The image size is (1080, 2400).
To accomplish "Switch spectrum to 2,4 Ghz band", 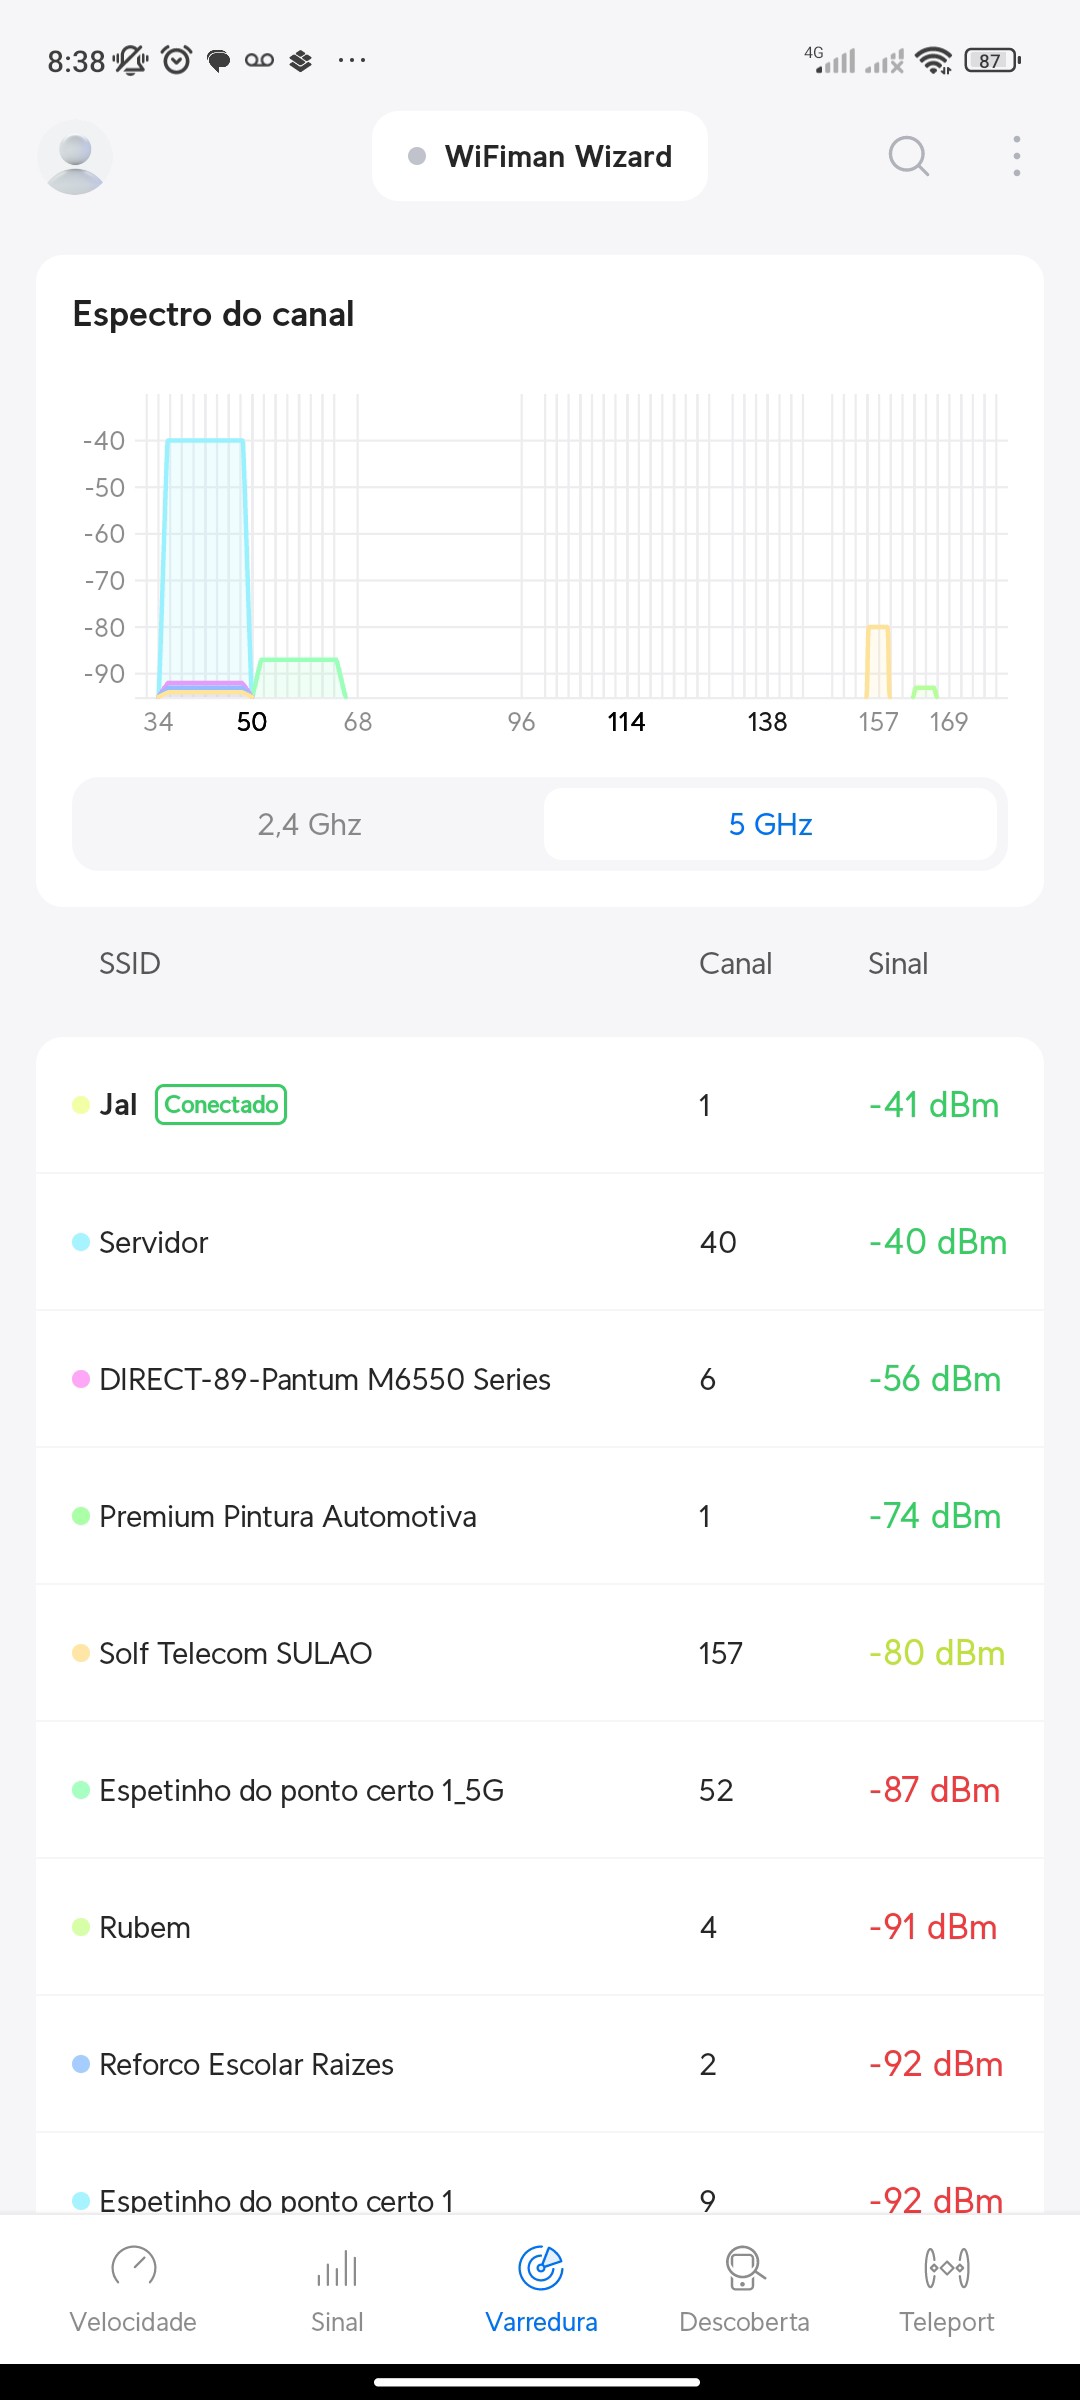I will coord(309,824).
